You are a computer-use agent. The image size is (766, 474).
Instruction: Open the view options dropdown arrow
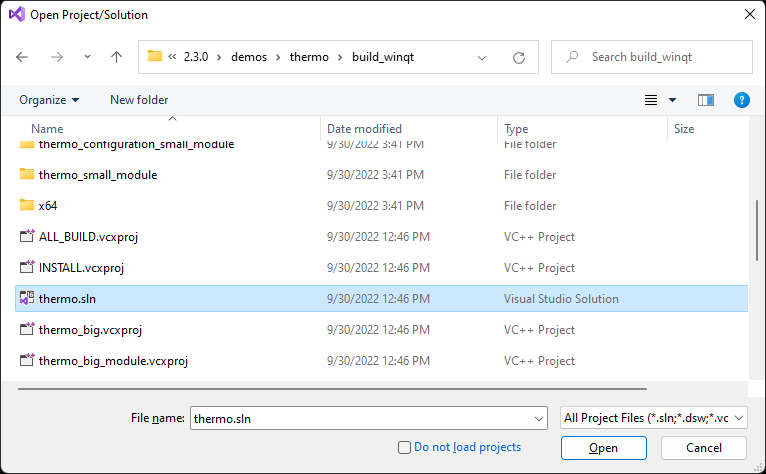[x=672, y=100]
